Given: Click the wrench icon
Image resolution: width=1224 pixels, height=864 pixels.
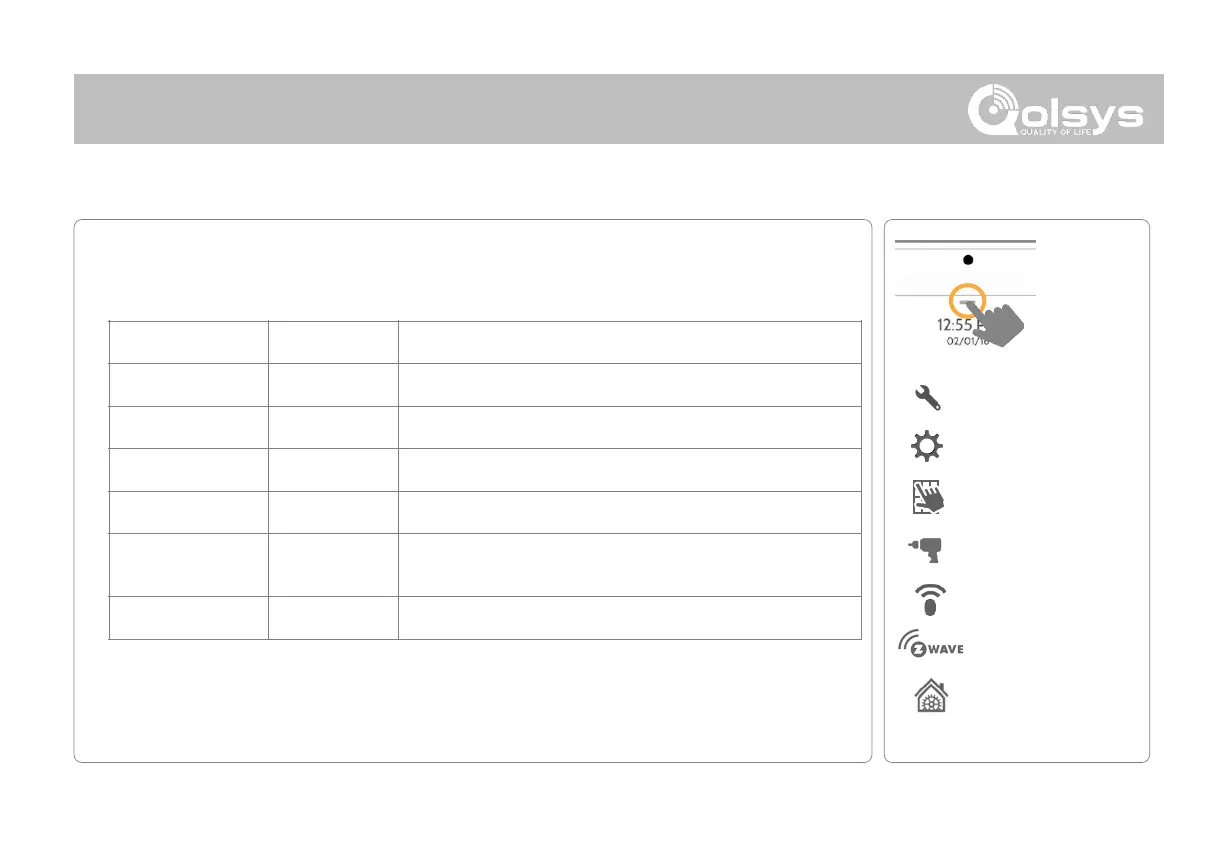Looking at the screenshot, I should click(927, 399).
